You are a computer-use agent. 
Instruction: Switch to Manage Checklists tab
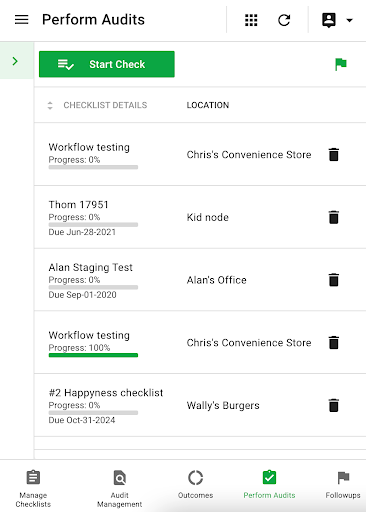[33, 488]
